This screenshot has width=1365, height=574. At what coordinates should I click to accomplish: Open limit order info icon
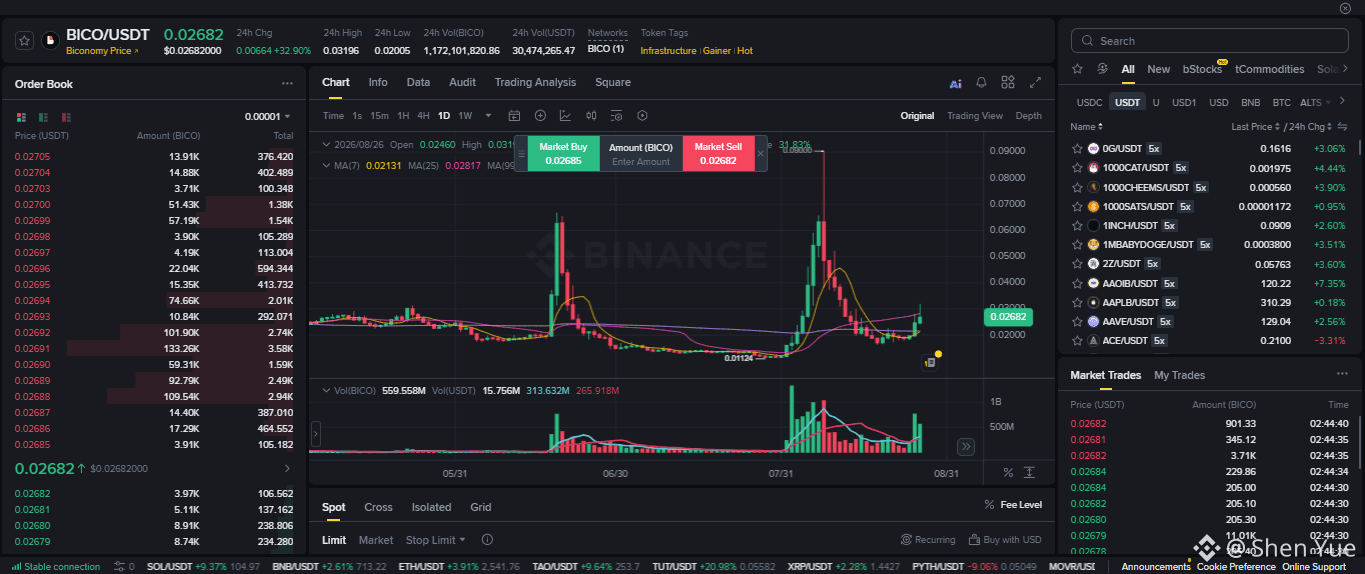tap(487, 540)
